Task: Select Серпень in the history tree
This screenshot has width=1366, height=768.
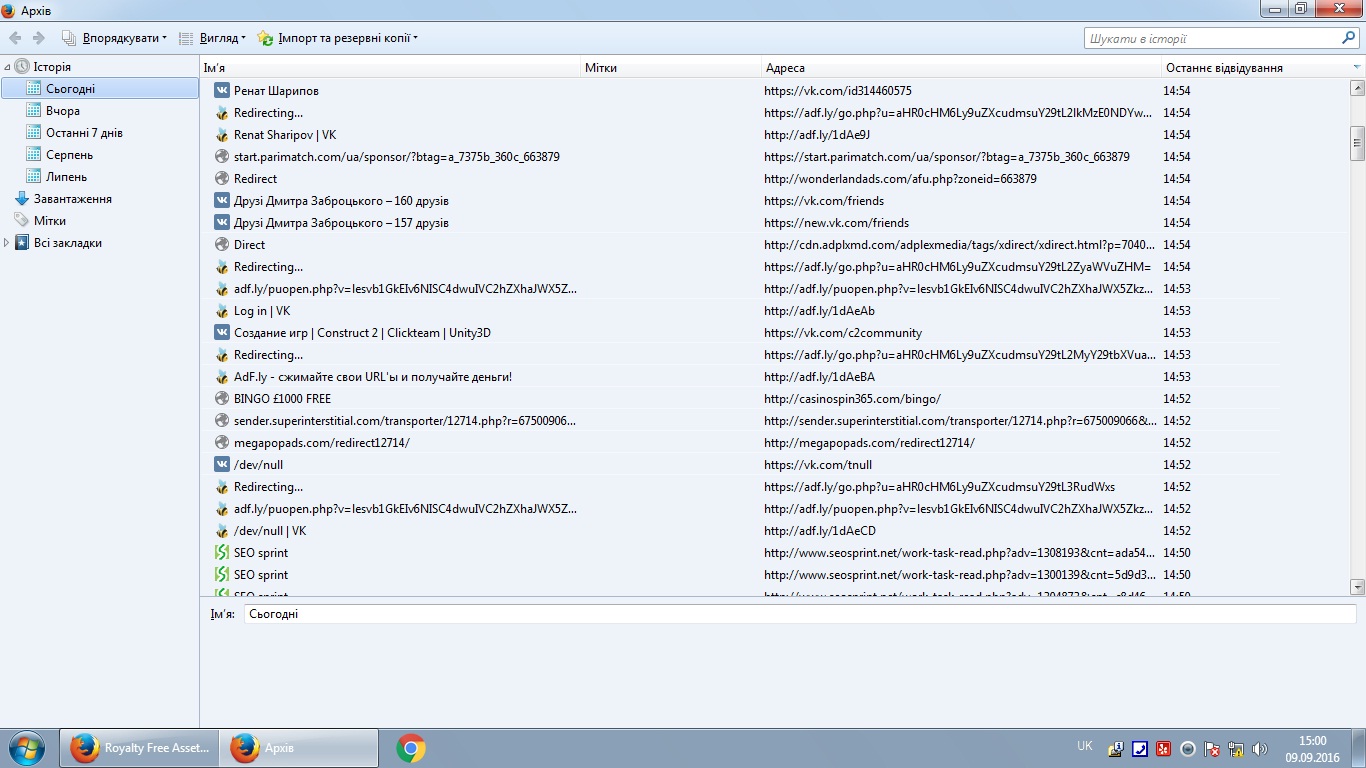Action: tap(69, 155)
